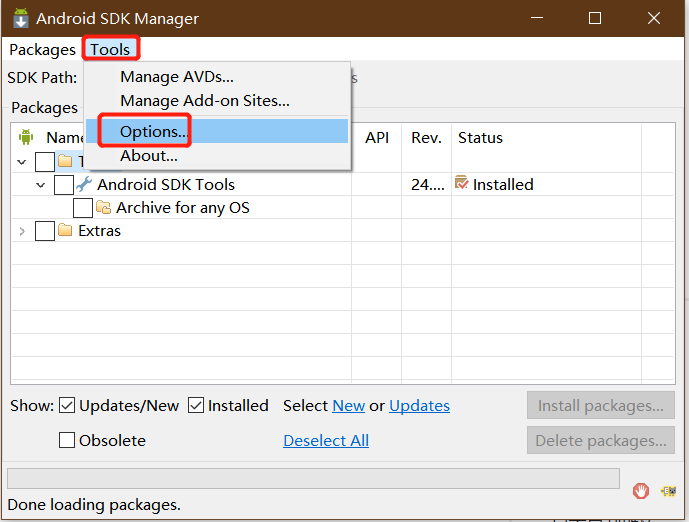Viewport: 689px width, 522px height.
Task: Click the Android robot icon in Name header
Action: coord(26,137)
